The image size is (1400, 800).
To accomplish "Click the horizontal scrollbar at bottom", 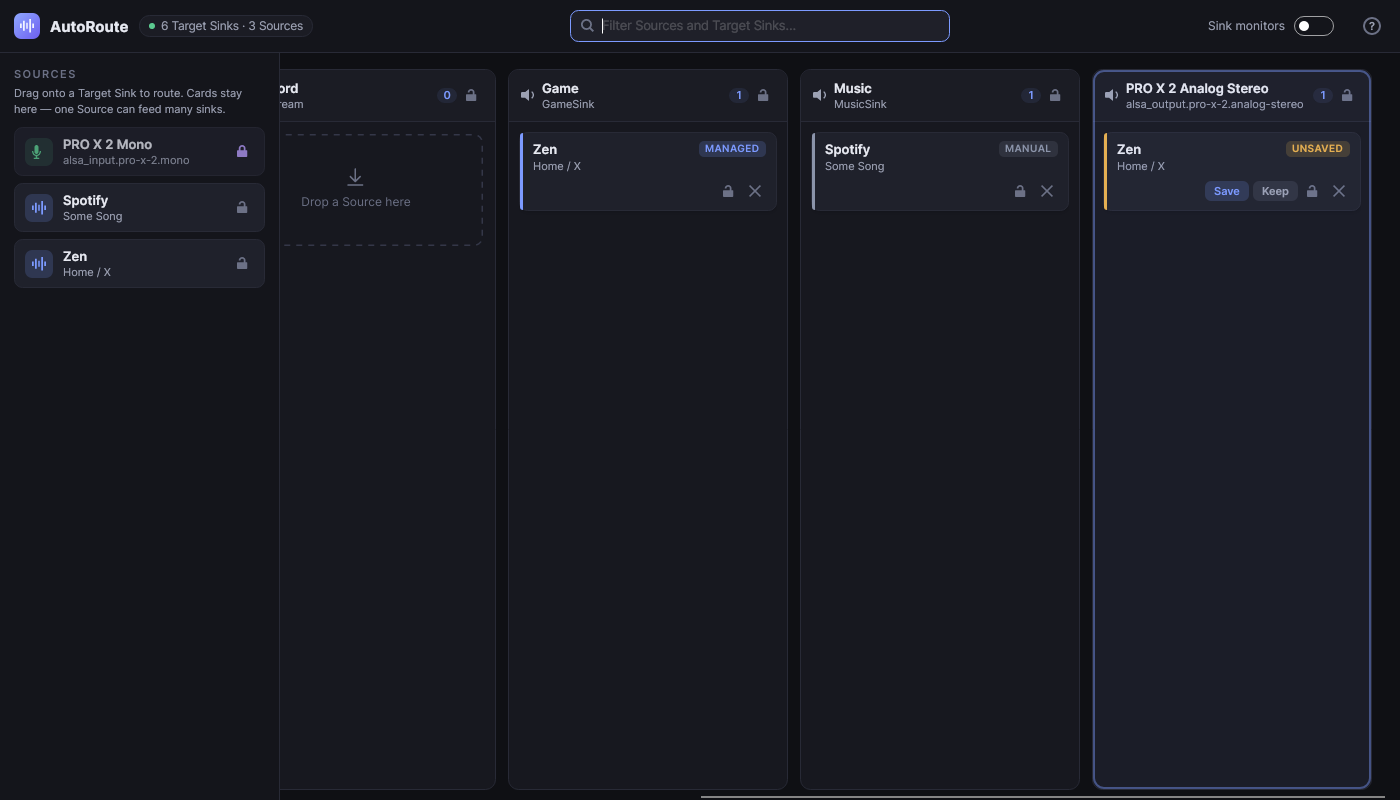I will click(1043, 797).
